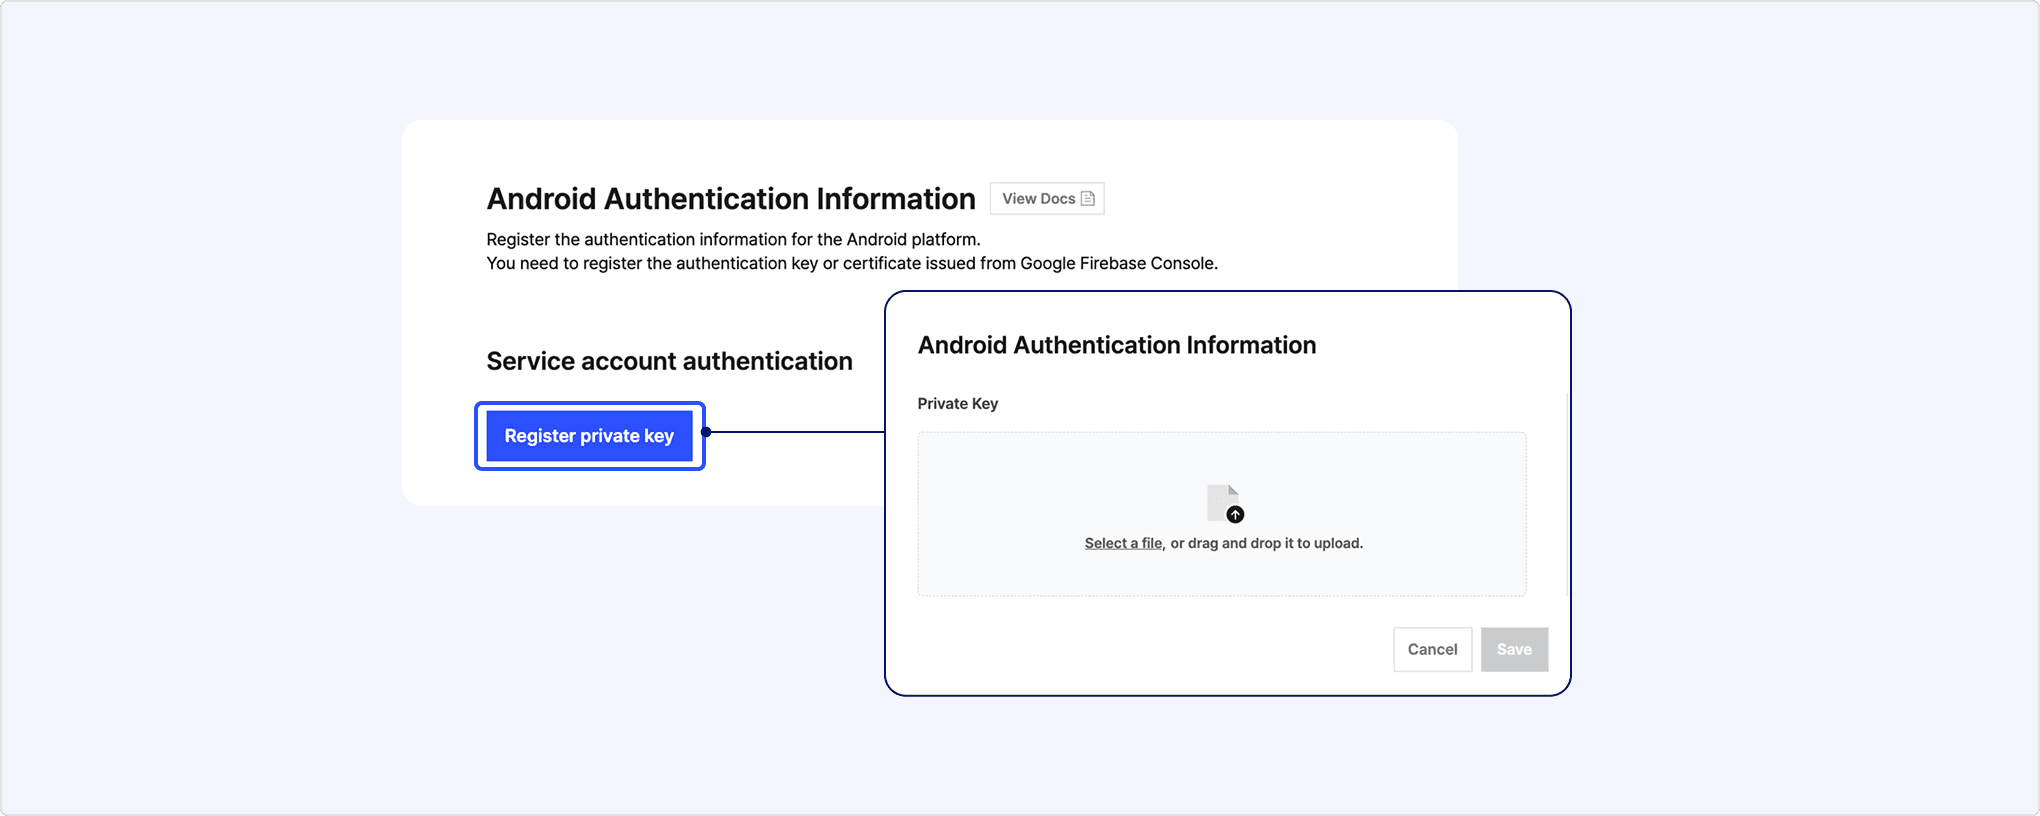This screenshot has width=2040, height=816.
Task: Click the 'Service account authentication' heading
Action: point(669,361)
